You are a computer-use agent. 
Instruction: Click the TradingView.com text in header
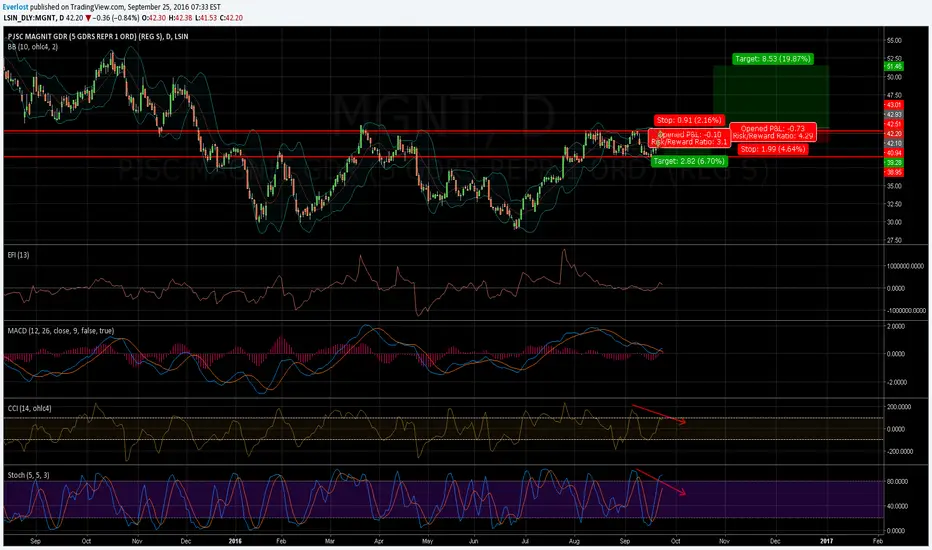95,7
